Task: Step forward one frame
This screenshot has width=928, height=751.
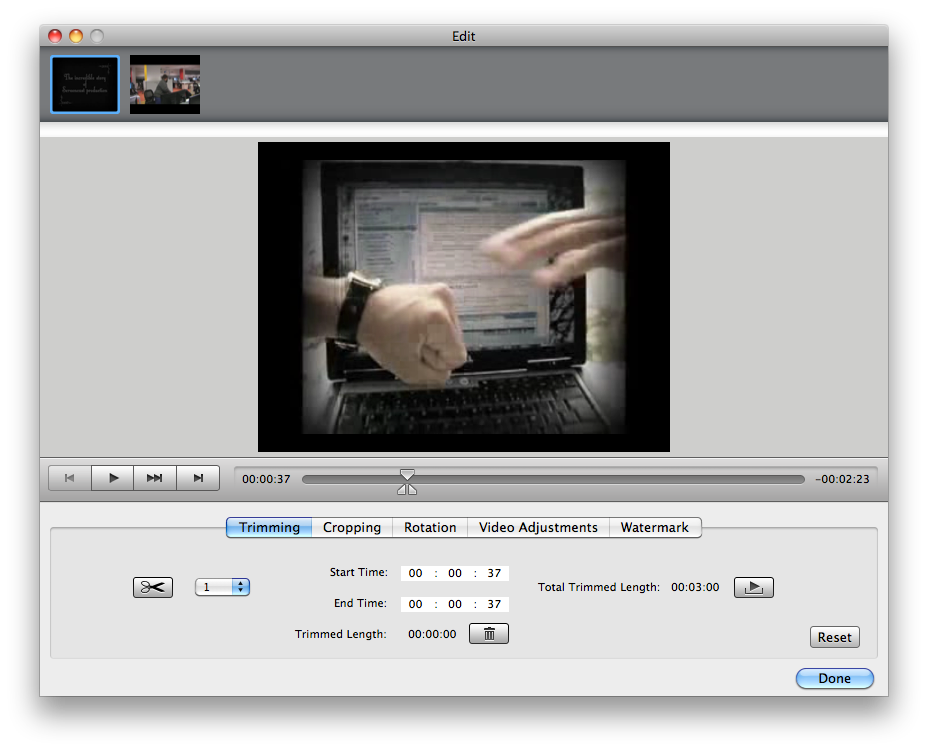Action: pyautogui.click(x=198, y=478)
